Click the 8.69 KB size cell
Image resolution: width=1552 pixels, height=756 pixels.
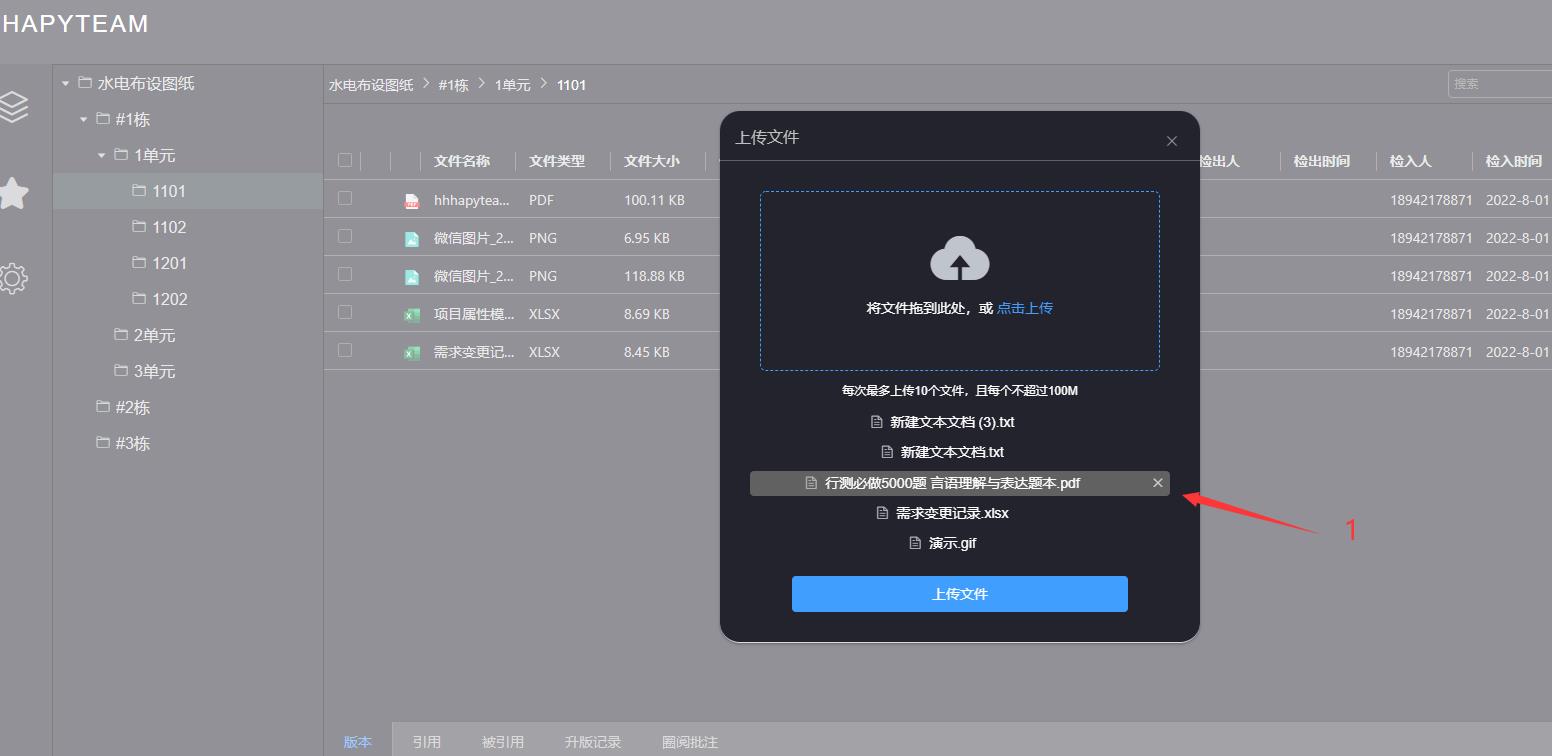point(647,314)
